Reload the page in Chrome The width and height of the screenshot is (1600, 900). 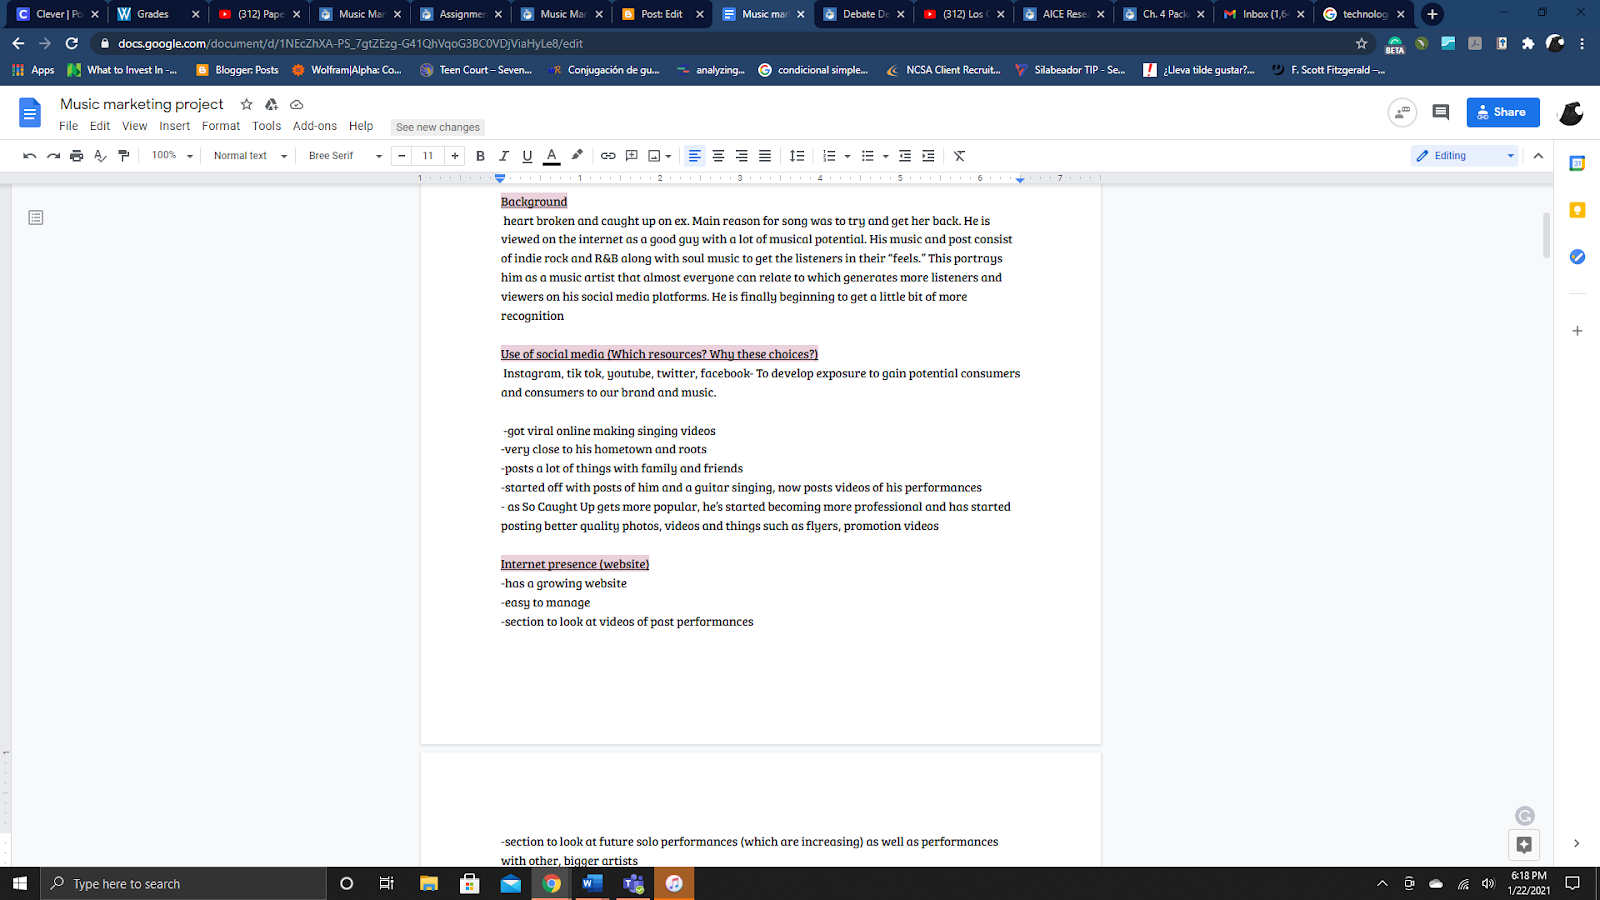[71, 43]
